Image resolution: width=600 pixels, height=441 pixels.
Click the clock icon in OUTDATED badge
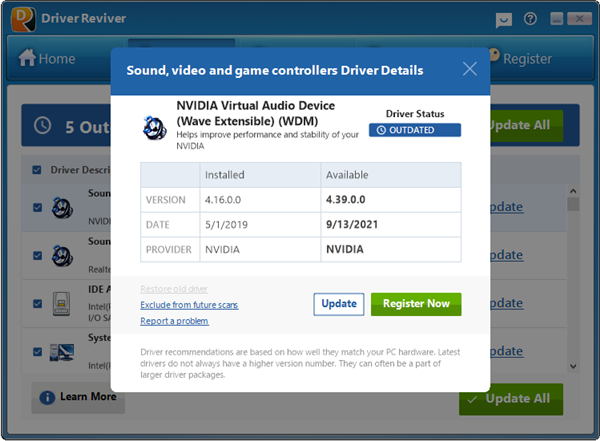point(381,130)
